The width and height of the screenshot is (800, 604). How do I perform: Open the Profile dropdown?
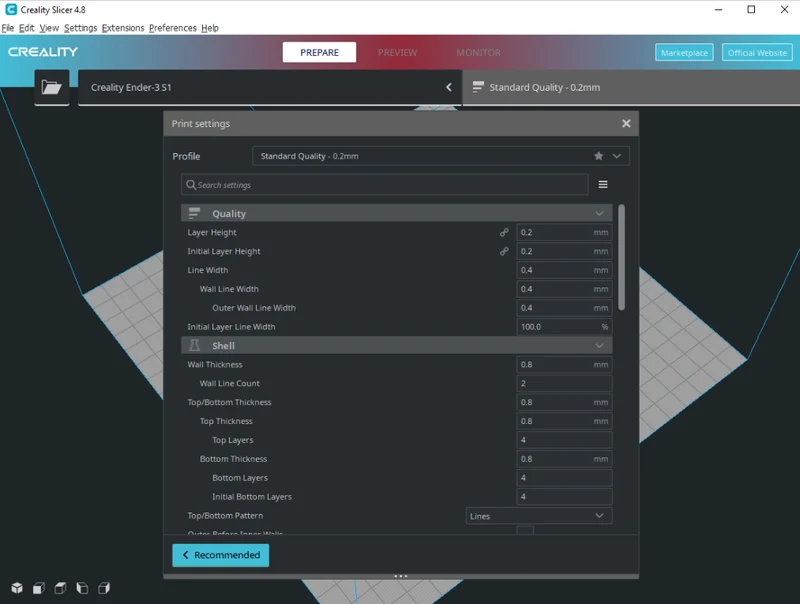pyautogui.click(x=441, y=156)
